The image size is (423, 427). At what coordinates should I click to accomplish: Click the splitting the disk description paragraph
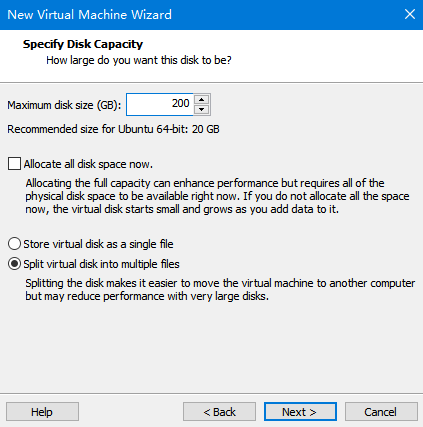coord(220,289)
